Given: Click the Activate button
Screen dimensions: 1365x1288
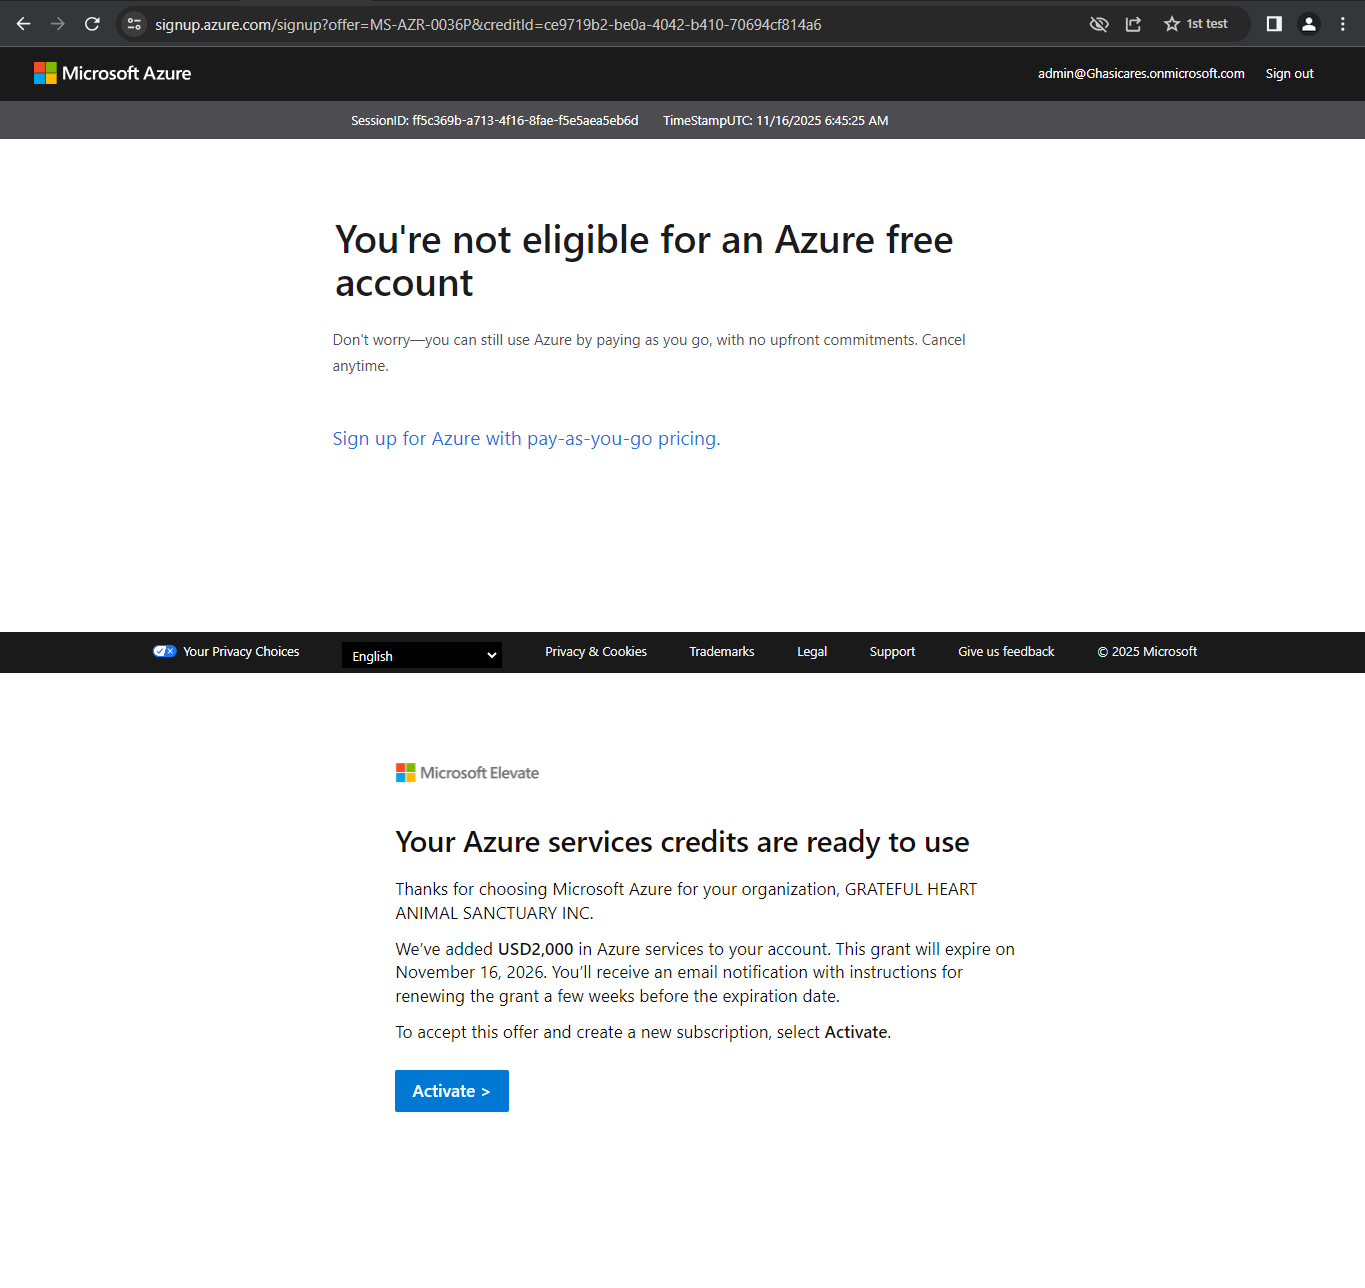Looking at the screenshot, I should (451, 1091).
